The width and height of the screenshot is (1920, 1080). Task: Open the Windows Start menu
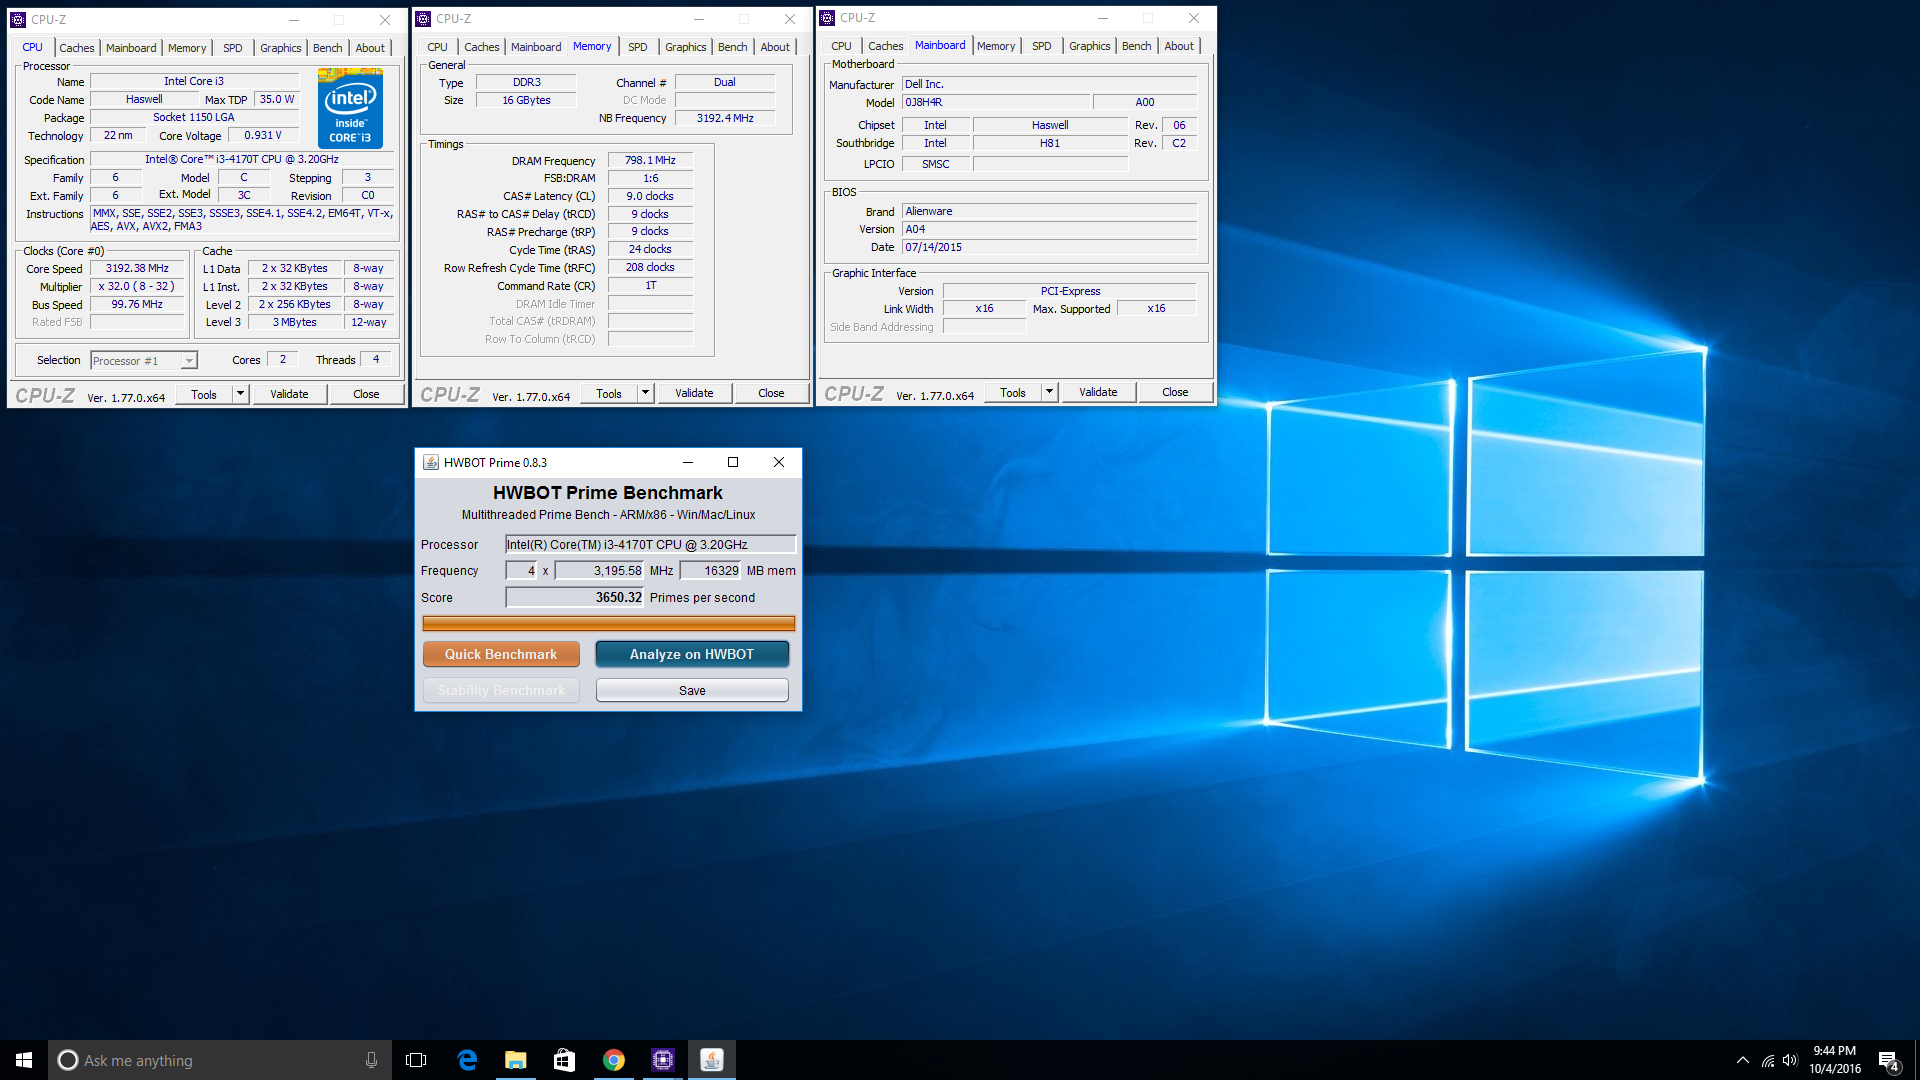coord(24,1060)
